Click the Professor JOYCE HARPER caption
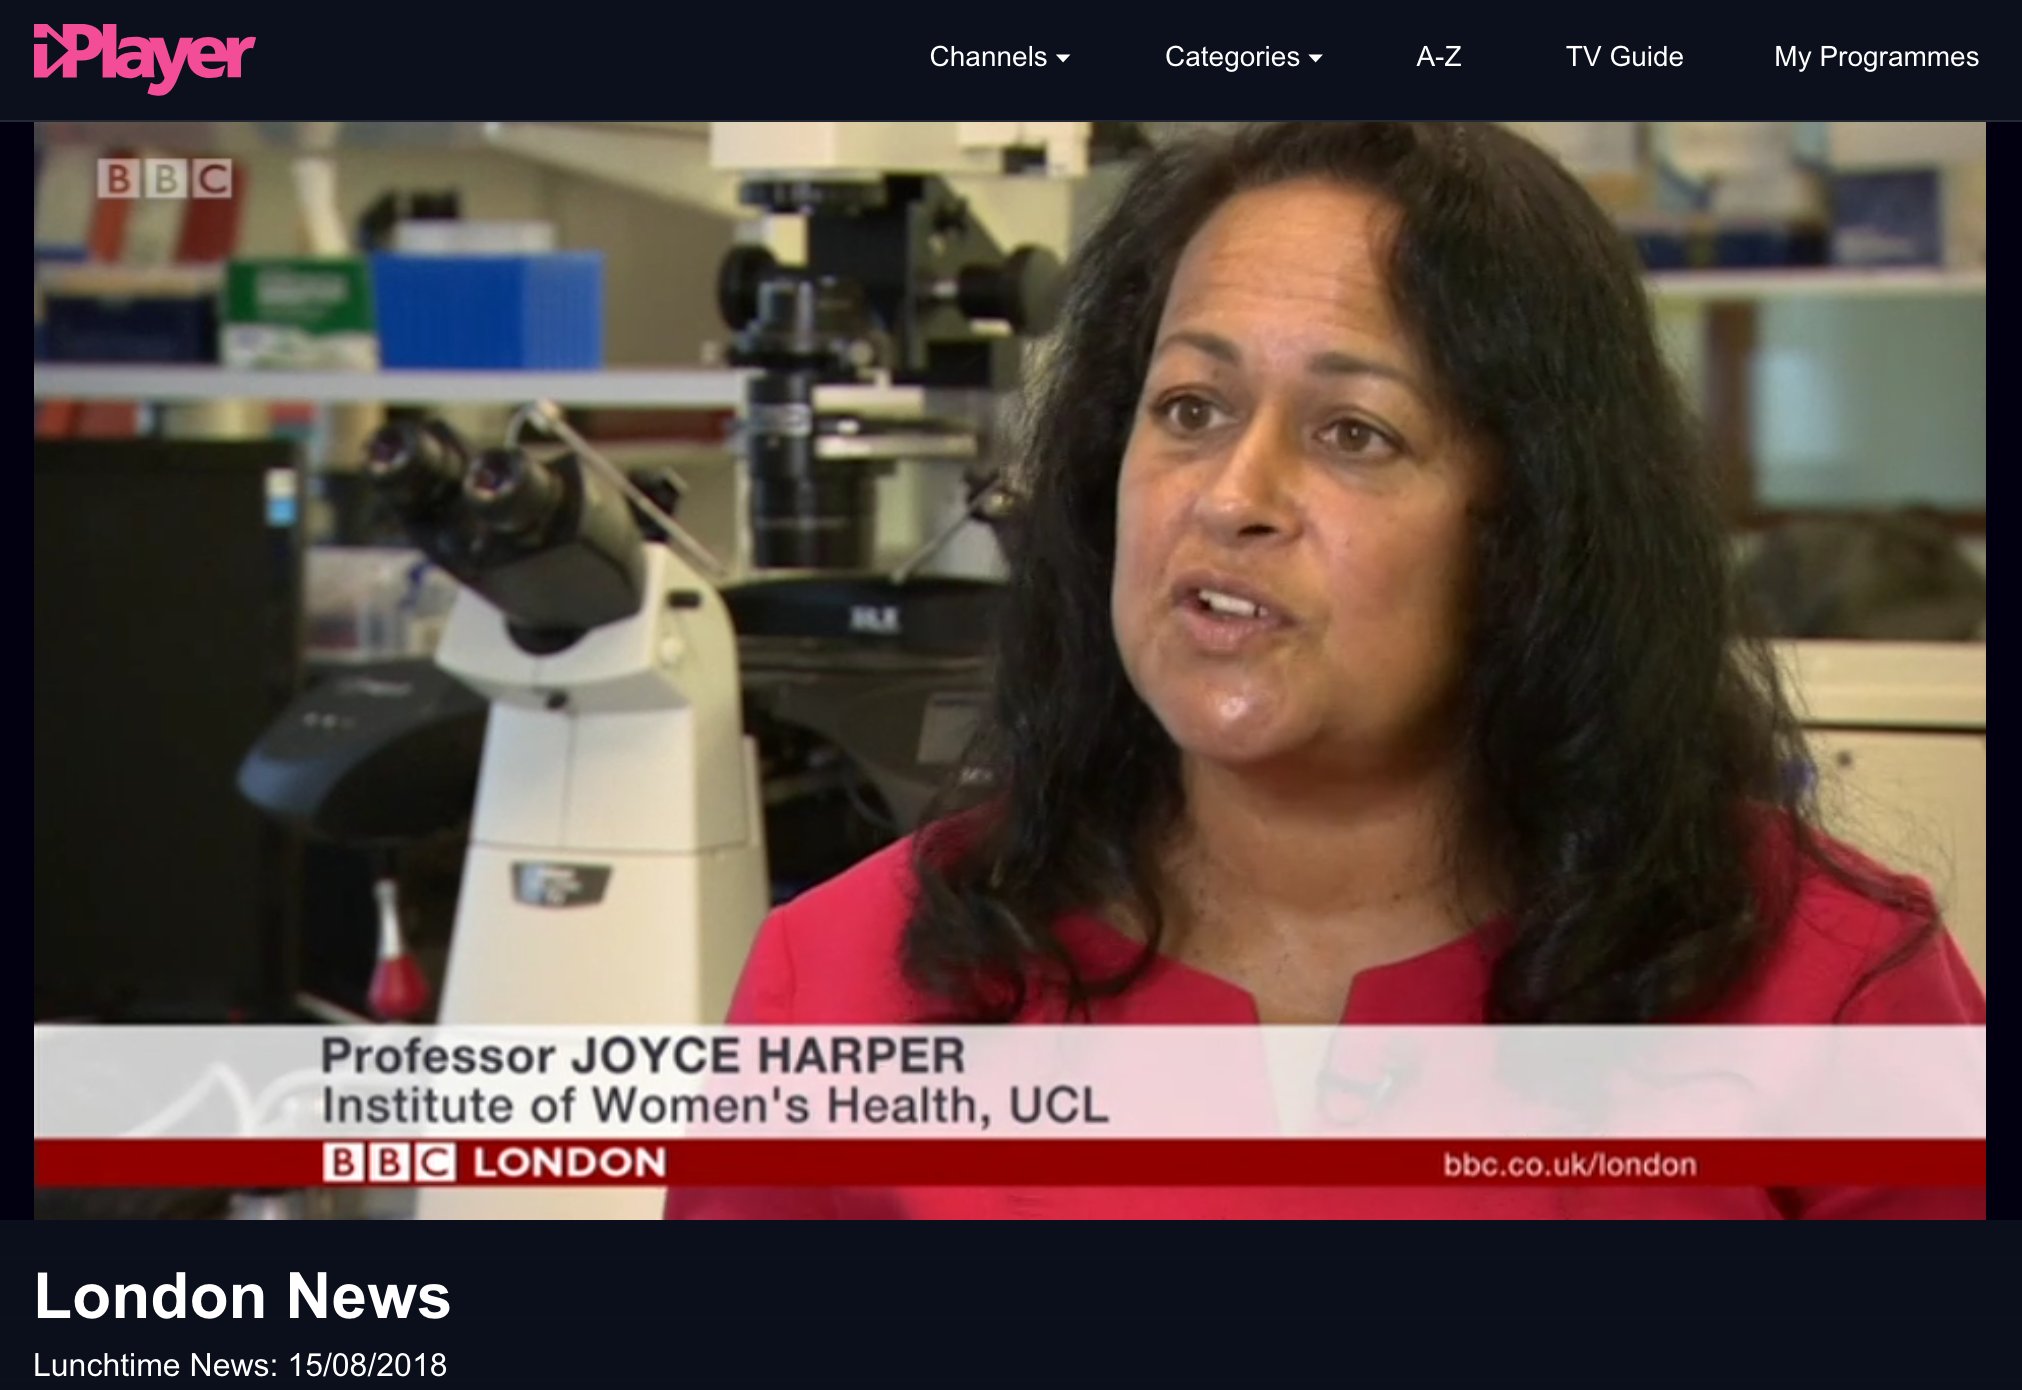The width and height of the screenshot is (2022, 1390). point(642,1056)
